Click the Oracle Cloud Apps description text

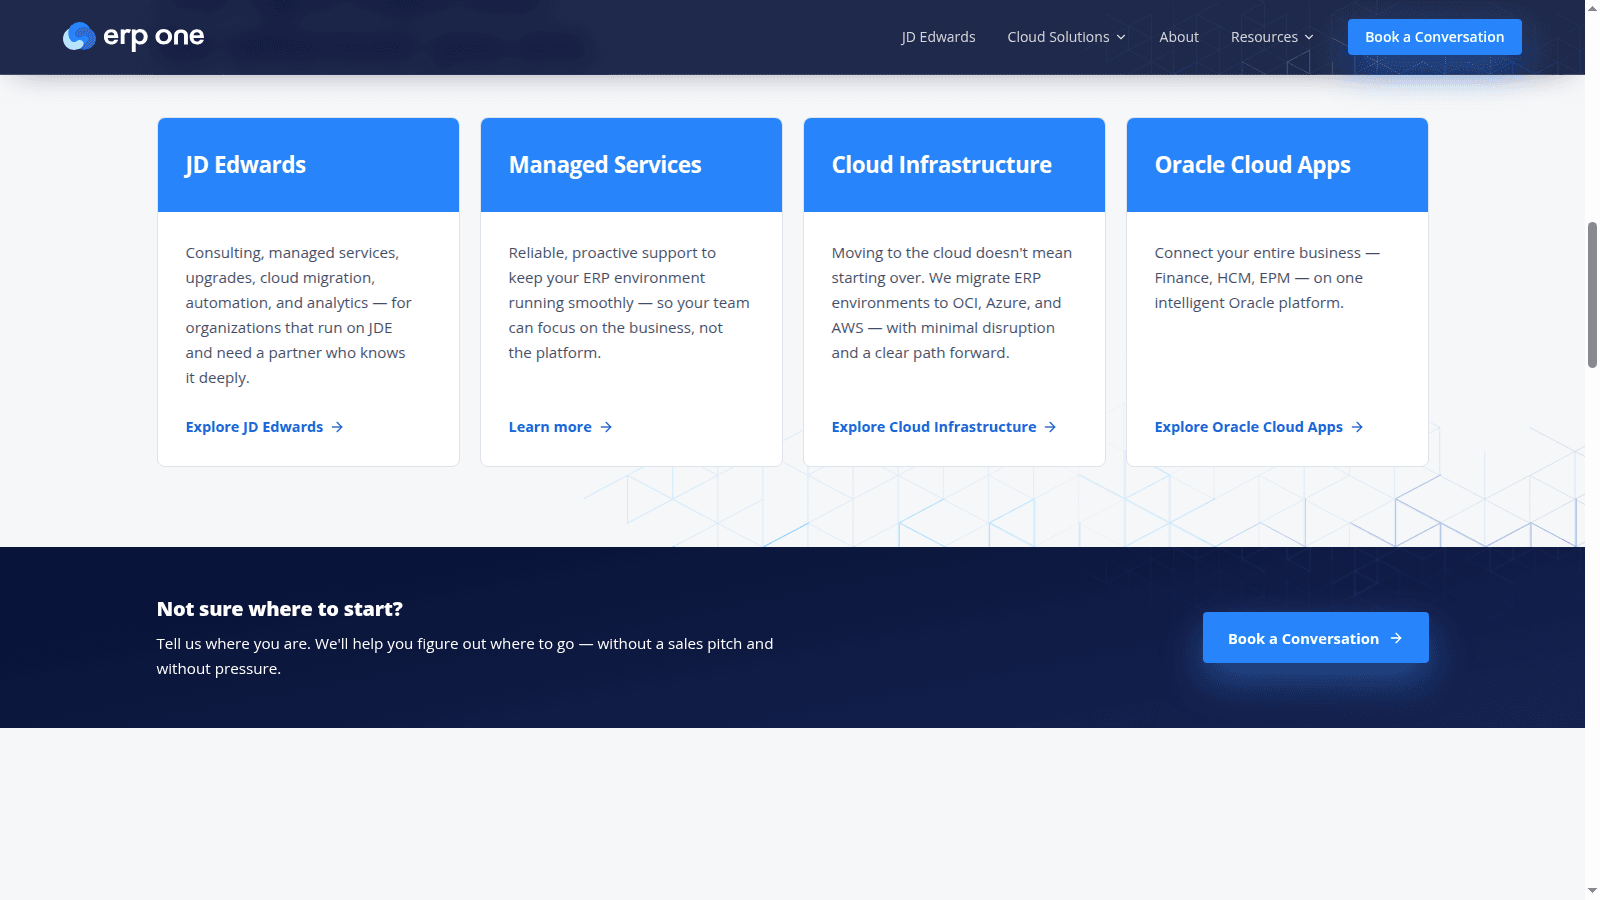[1267, 278]
